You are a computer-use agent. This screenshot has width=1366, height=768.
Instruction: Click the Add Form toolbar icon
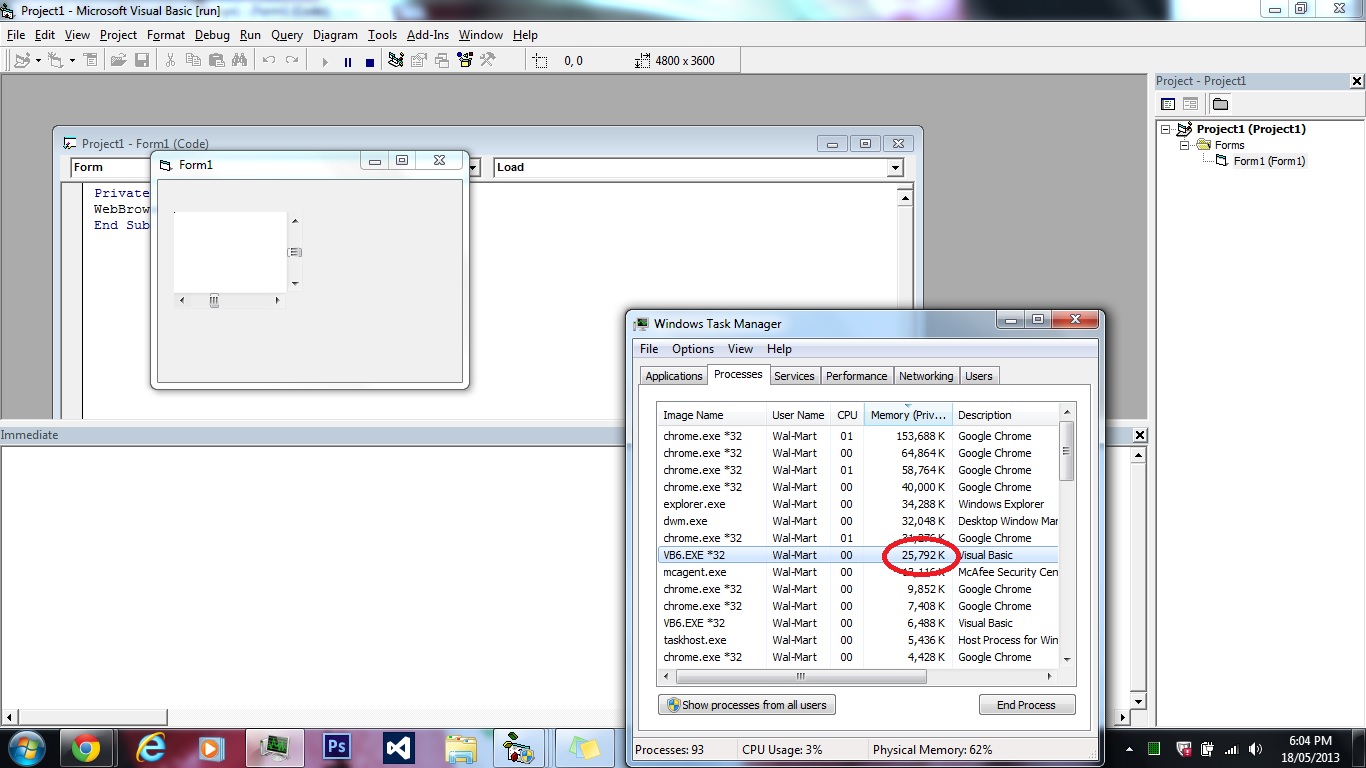coord(56,61)
